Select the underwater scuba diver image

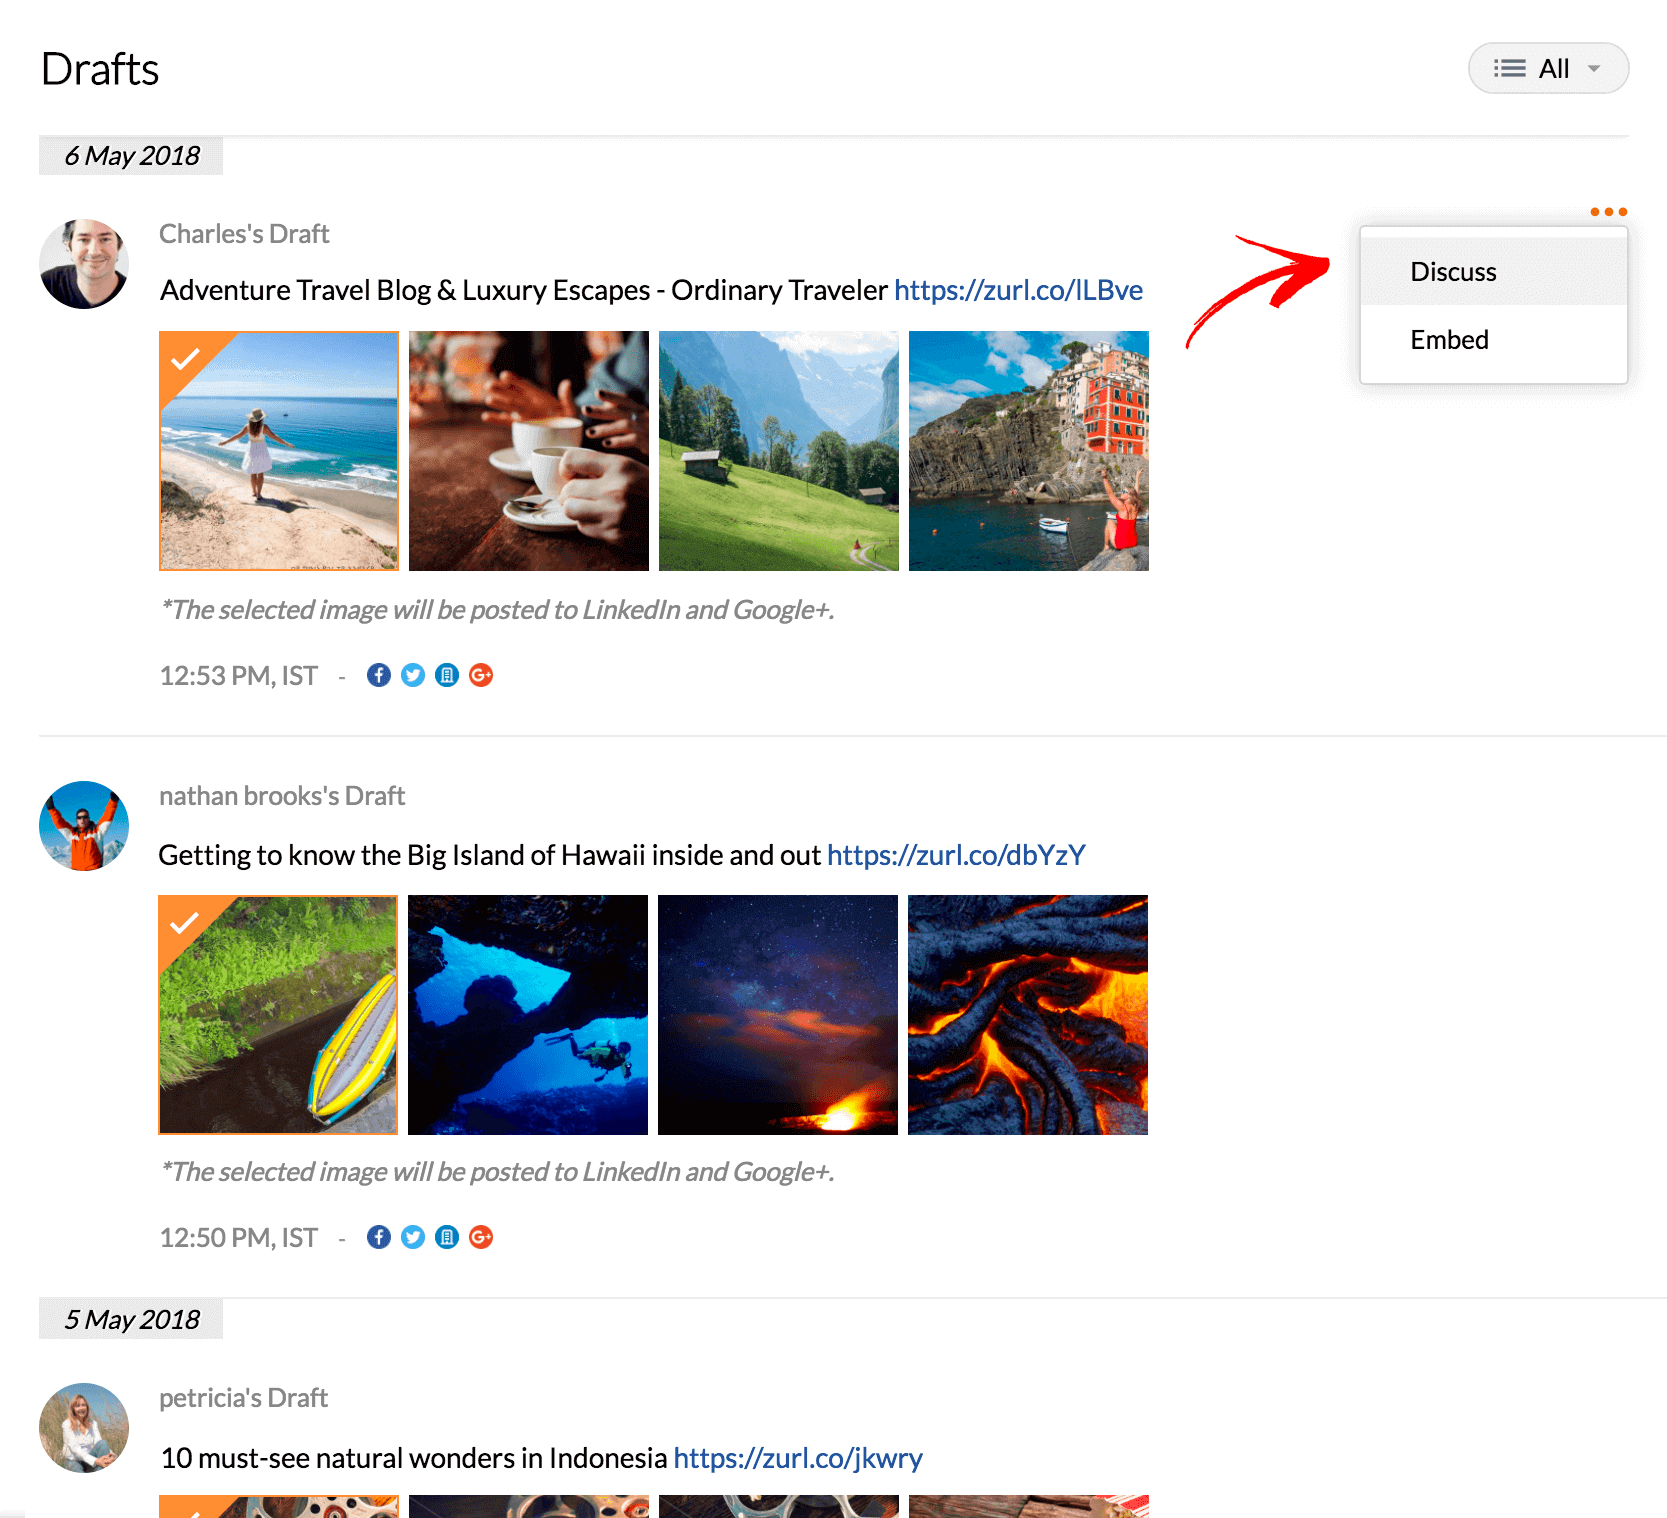click(x=528, y=1015)
